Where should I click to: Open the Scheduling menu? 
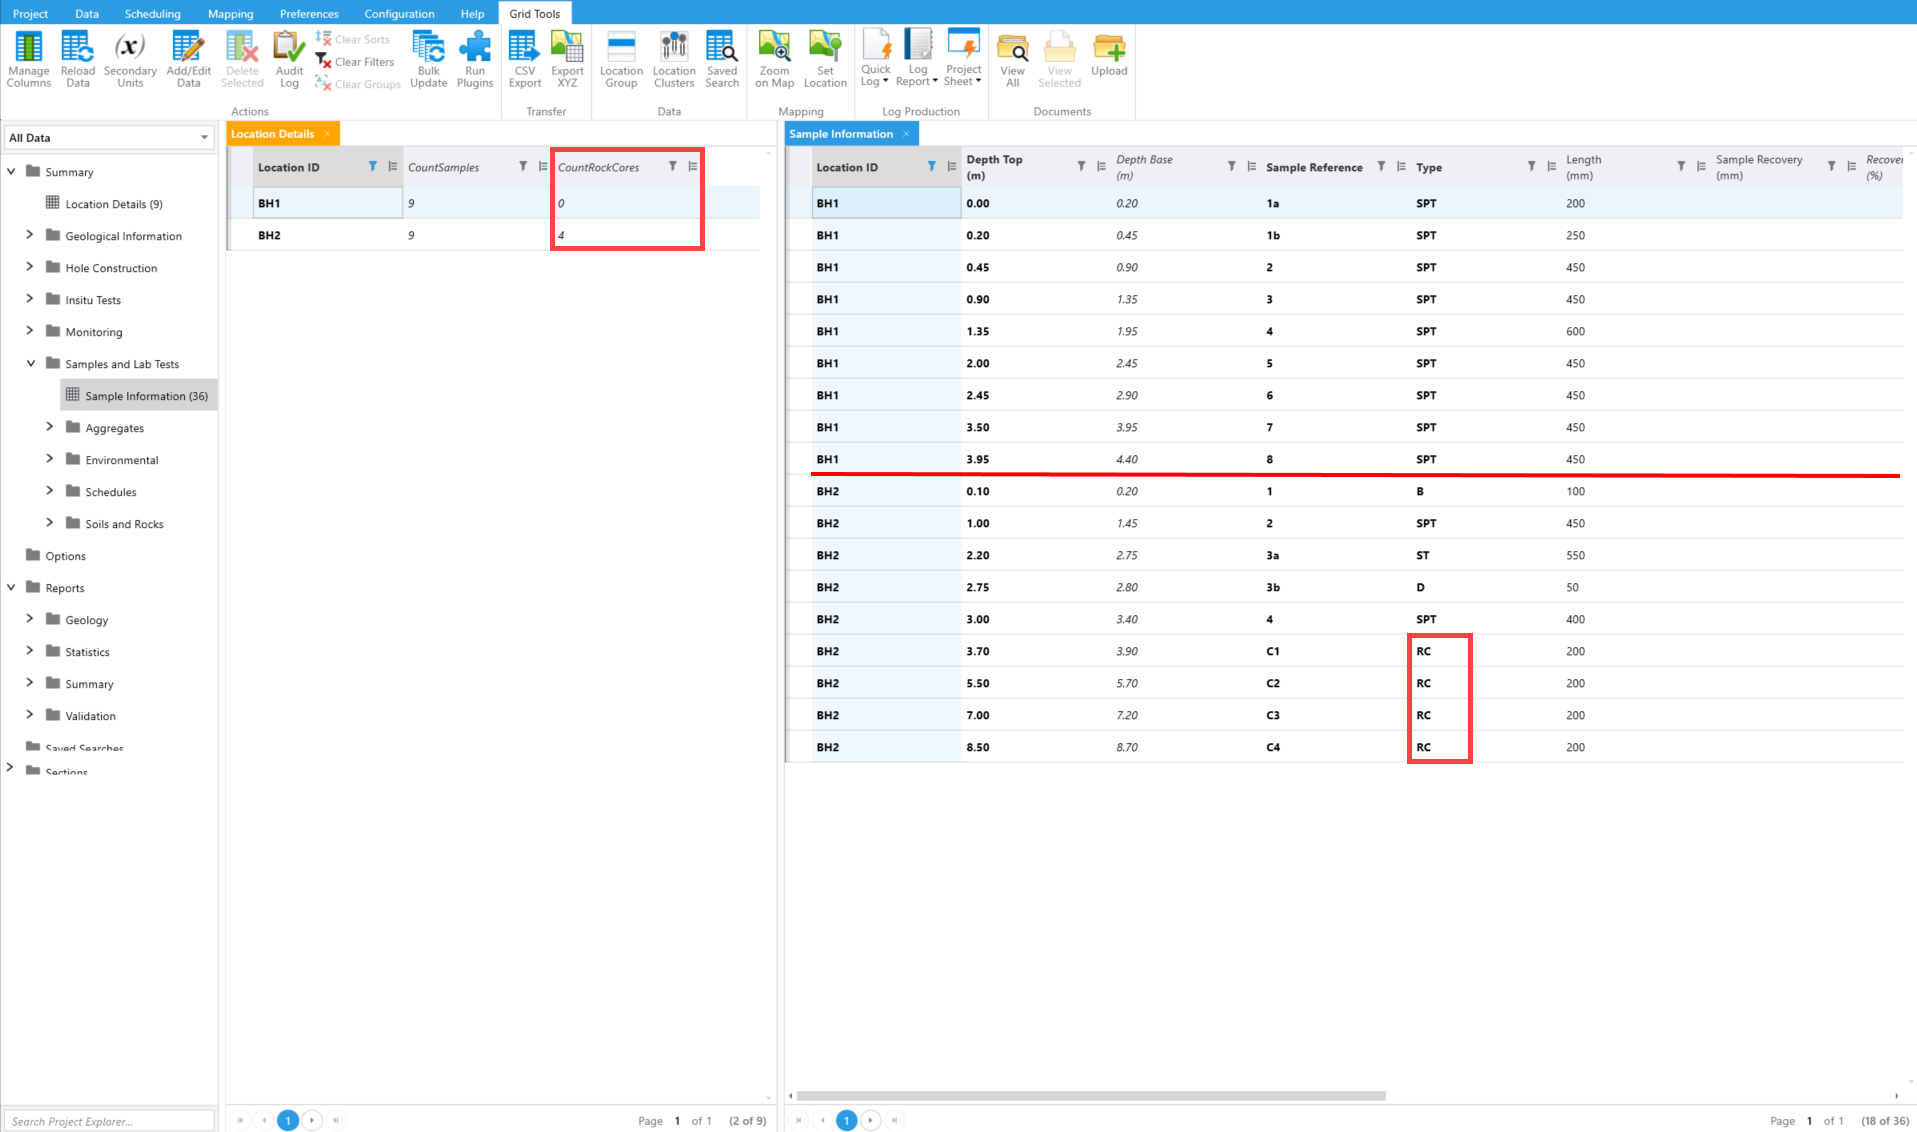click(x=152, y=14)
